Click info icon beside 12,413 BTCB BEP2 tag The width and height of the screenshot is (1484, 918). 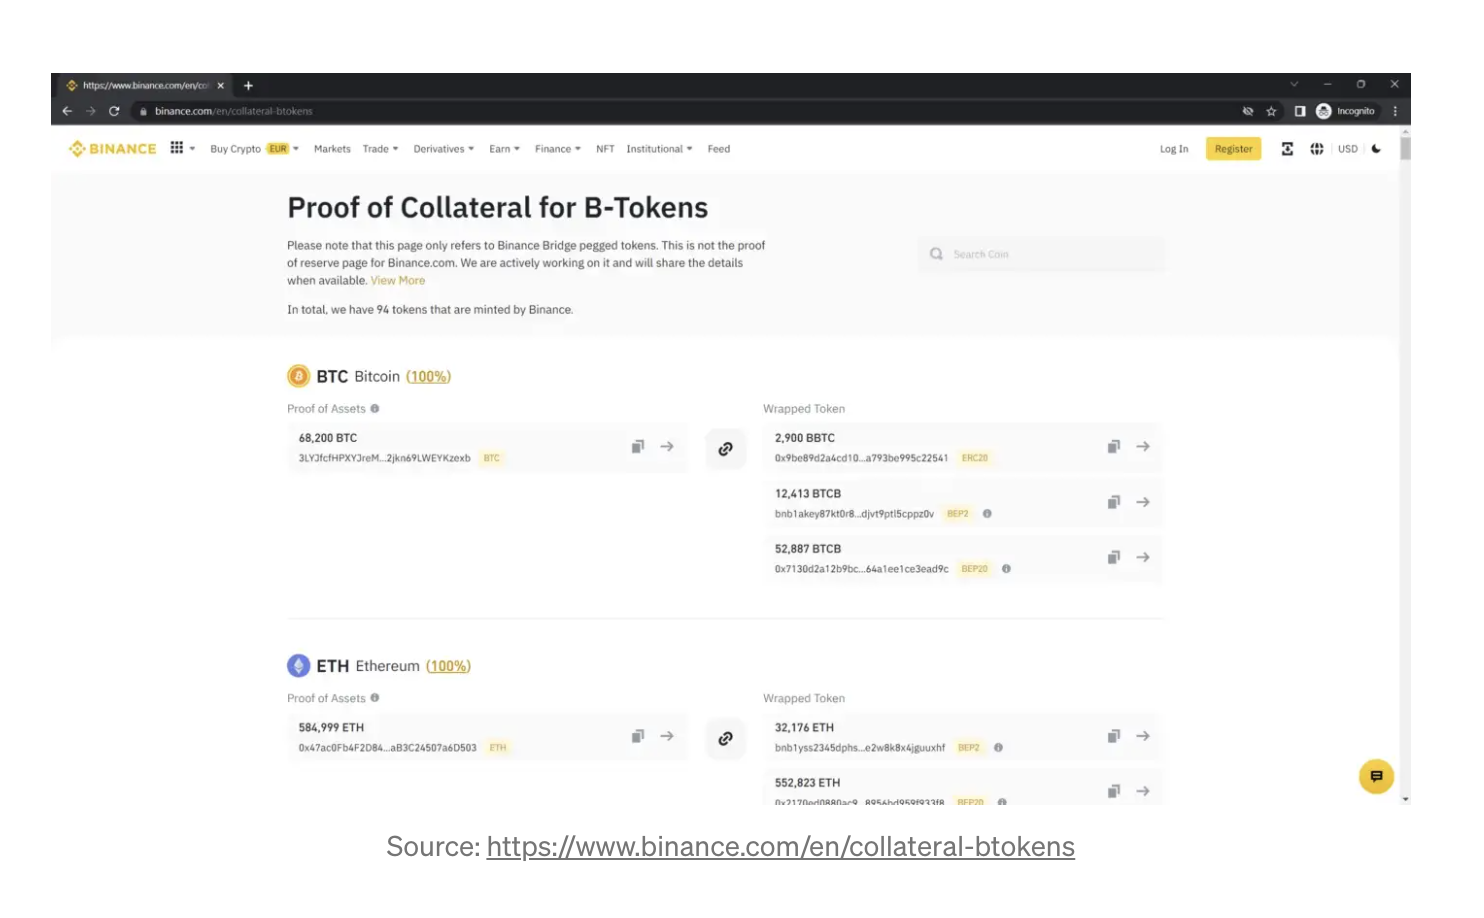[987, 514]
